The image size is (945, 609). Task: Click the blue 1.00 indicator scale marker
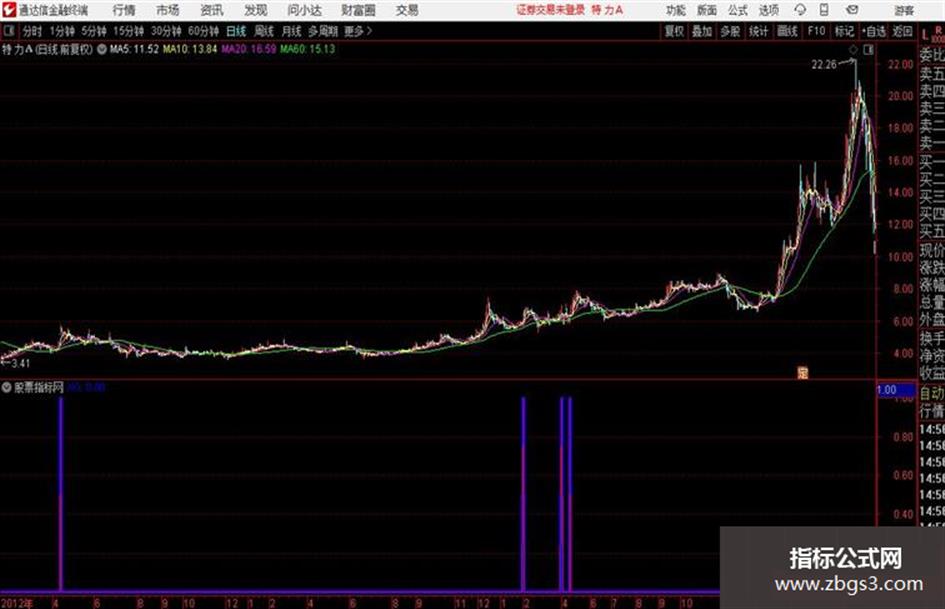pyautogui.click(x=896, y=390)
